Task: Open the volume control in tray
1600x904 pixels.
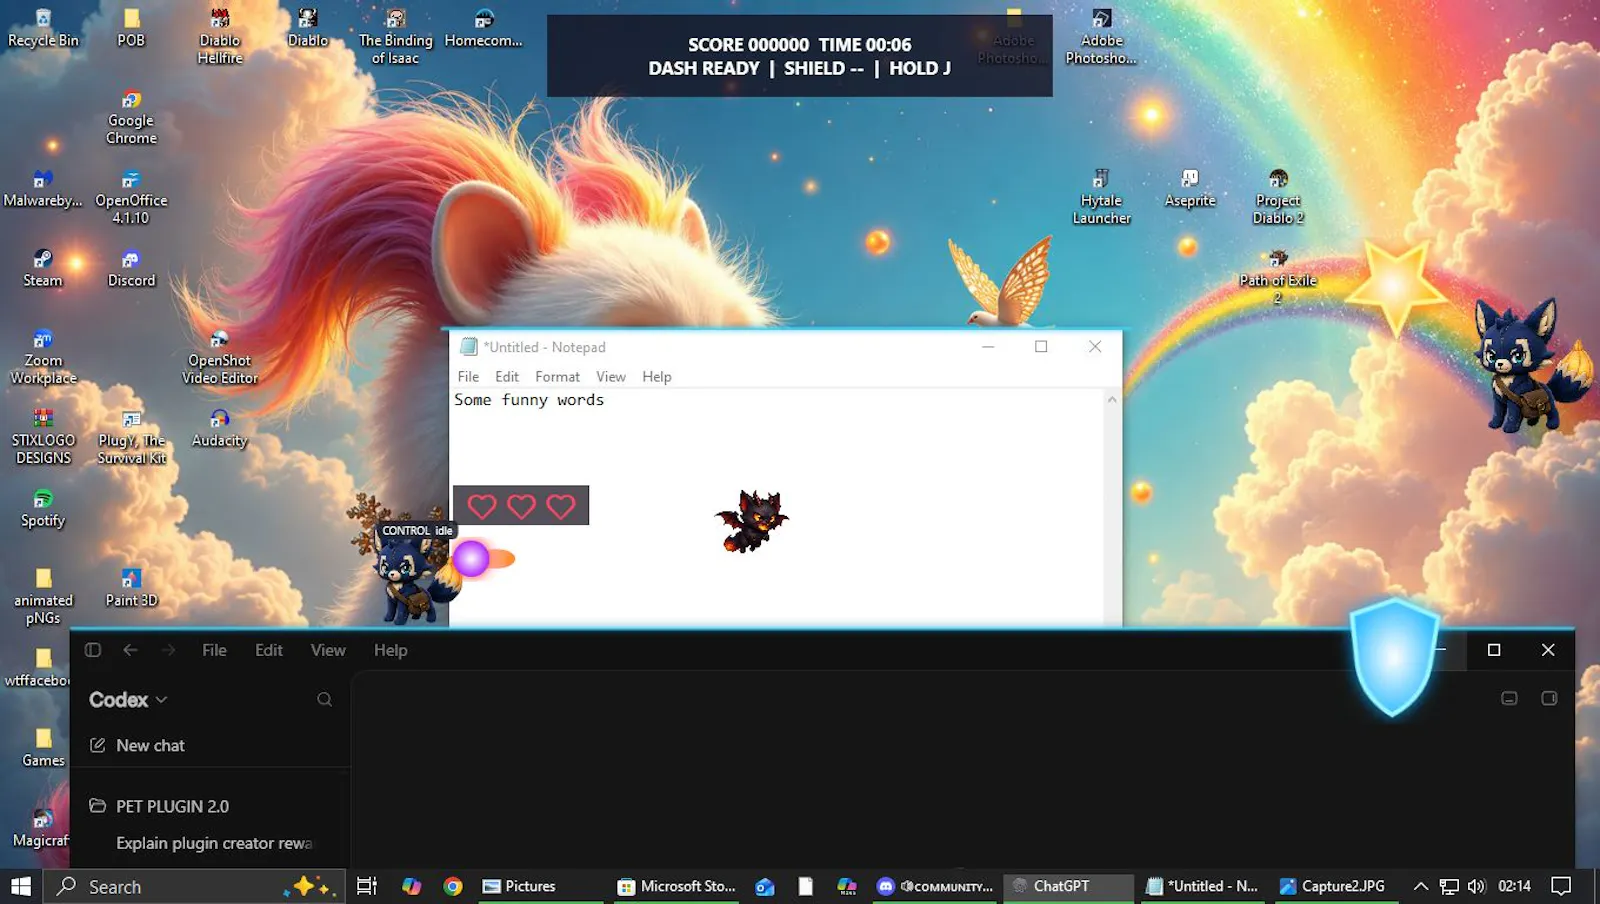Action: [1476, 886]
